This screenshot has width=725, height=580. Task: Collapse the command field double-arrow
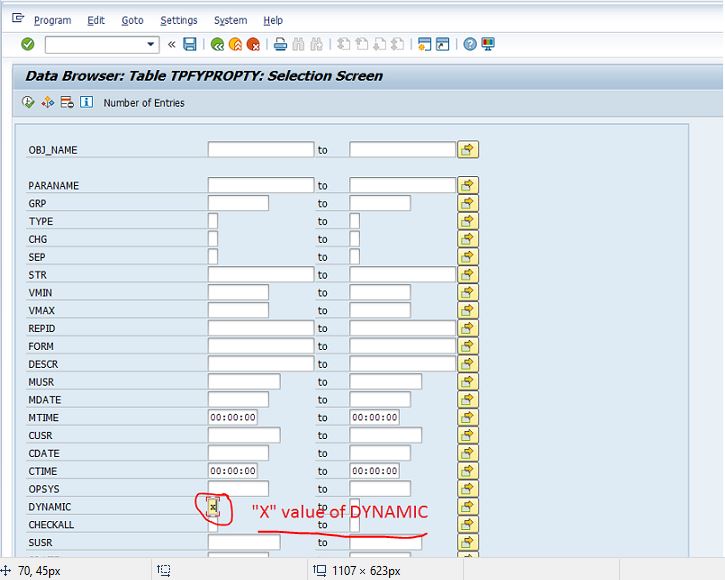point(172,44)
